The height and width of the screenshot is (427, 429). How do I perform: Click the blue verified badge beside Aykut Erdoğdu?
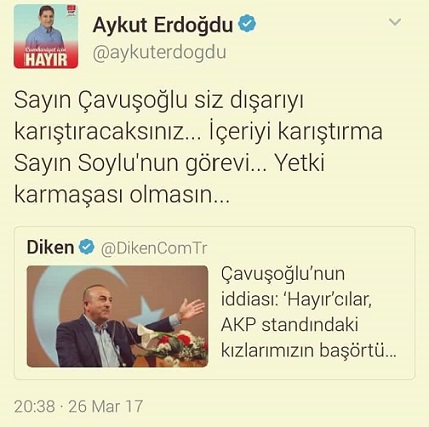[x=247, y=23]
